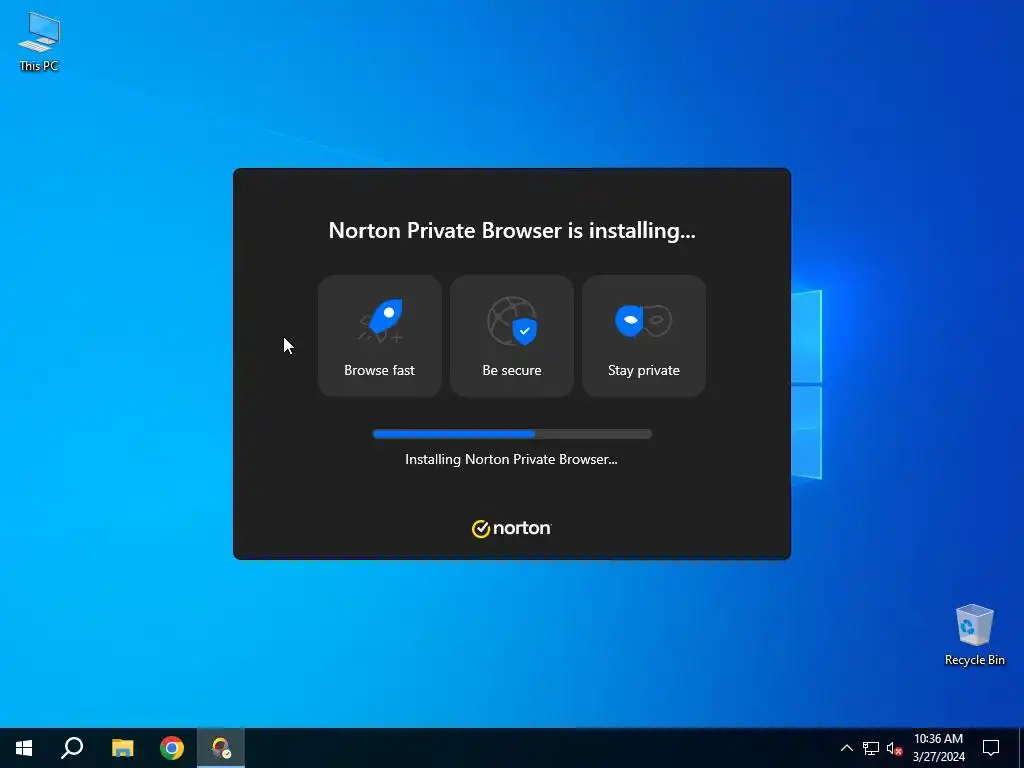The image size is (1024, 768).
Task: Click the 'Installing Norton Private Browser...' status text
Action: 511,459
